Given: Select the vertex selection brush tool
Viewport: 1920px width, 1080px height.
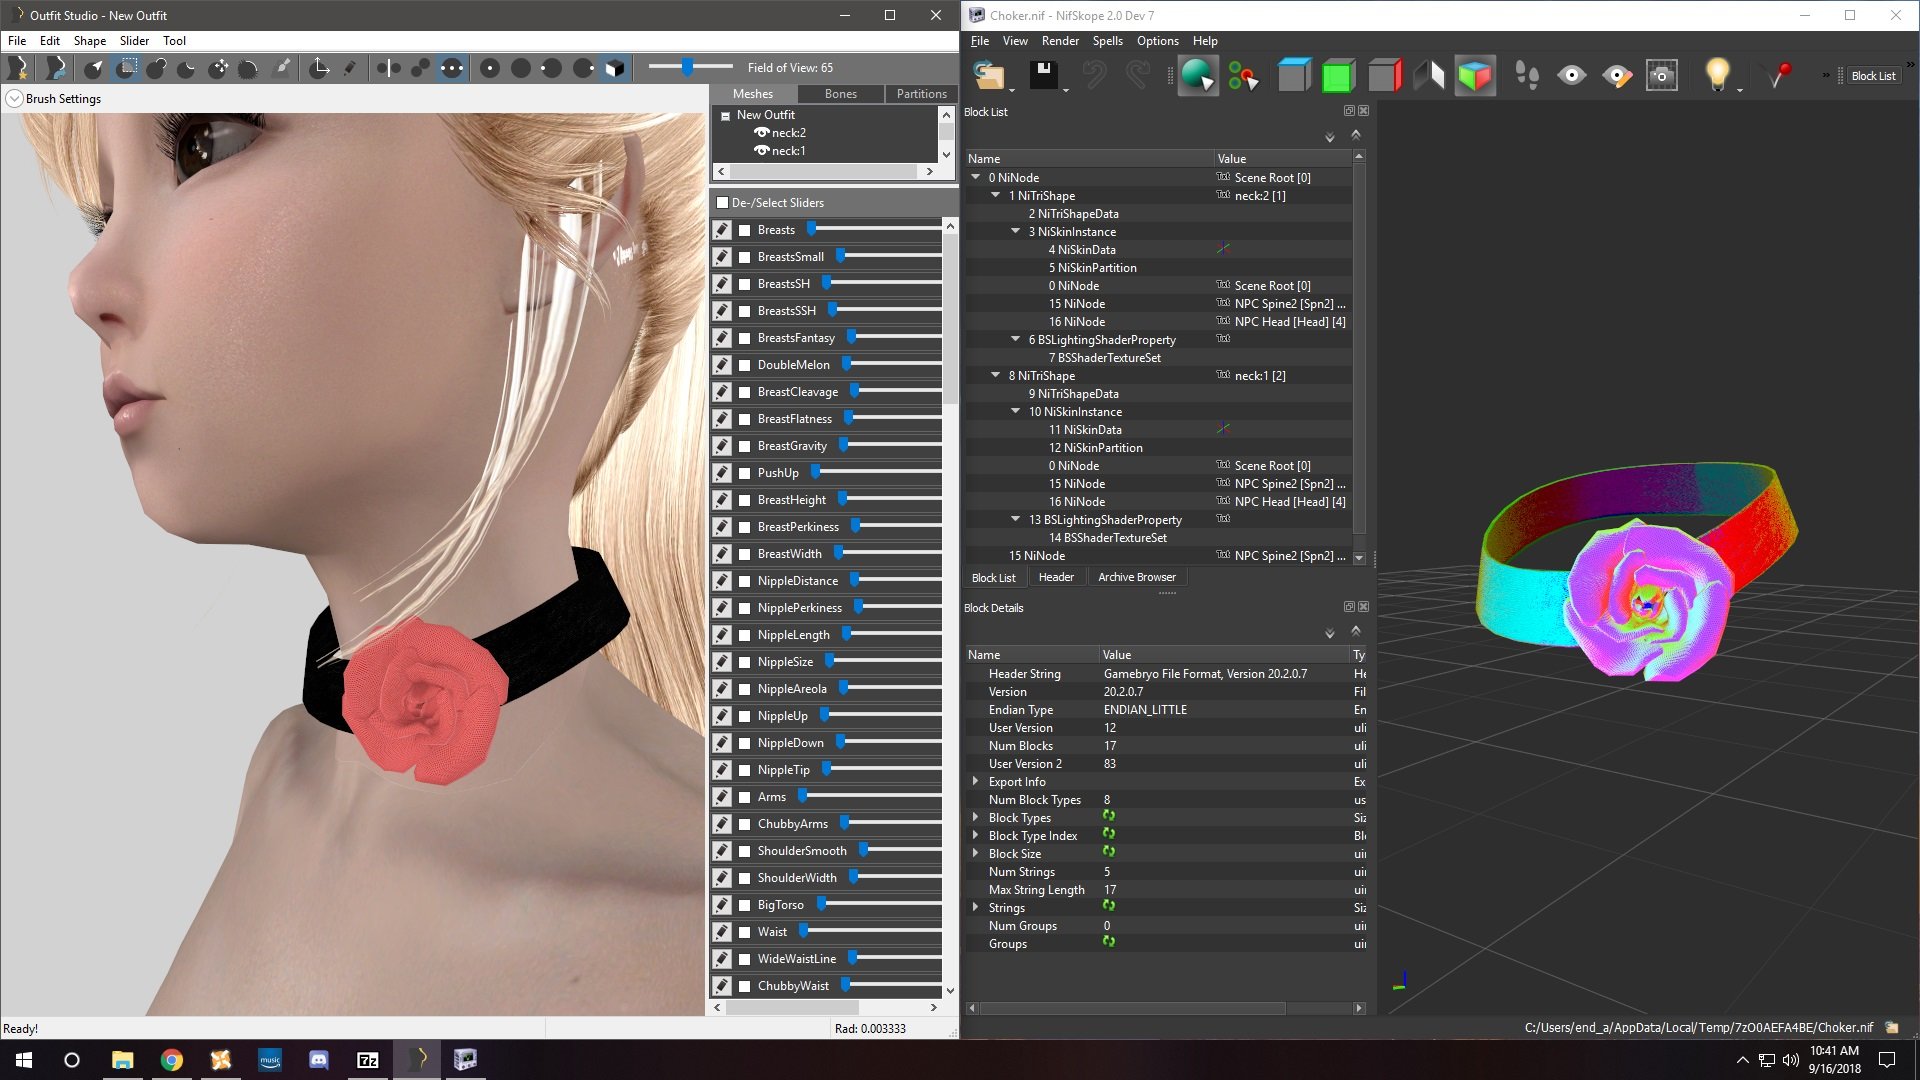Looking at the screenshot, I should click(94, 68).
